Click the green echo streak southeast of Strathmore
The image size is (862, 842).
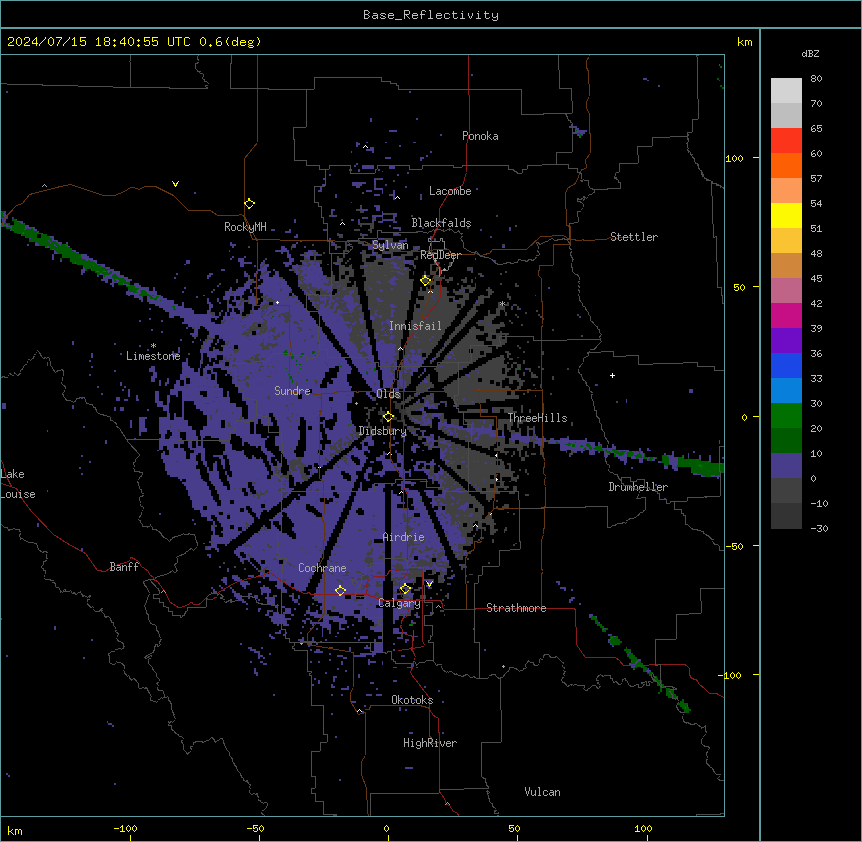coord(638,662)
